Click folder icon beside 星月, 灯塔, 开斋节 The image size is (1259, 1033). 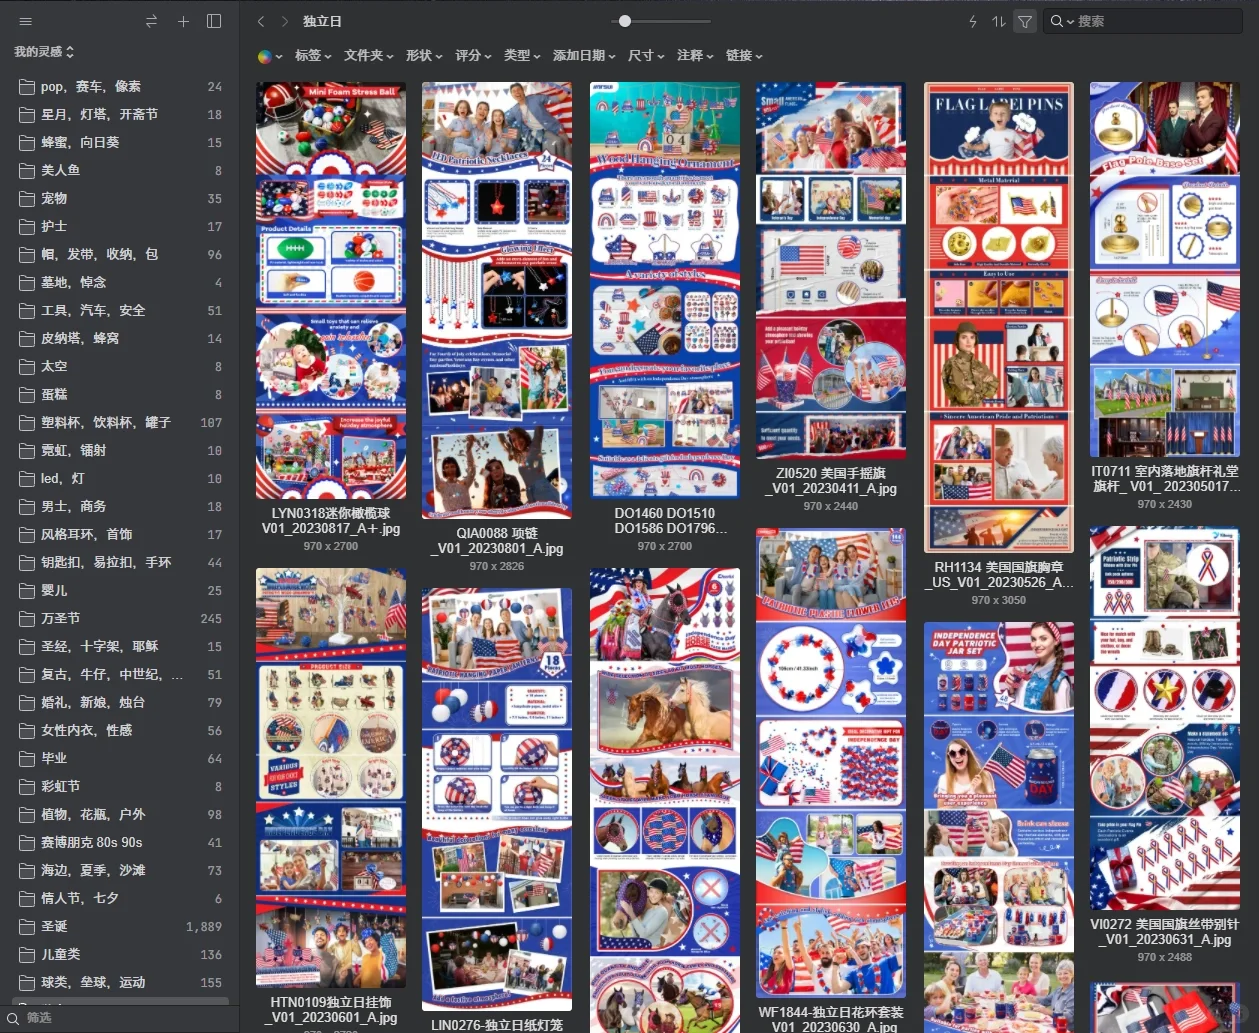click(27, 115)
